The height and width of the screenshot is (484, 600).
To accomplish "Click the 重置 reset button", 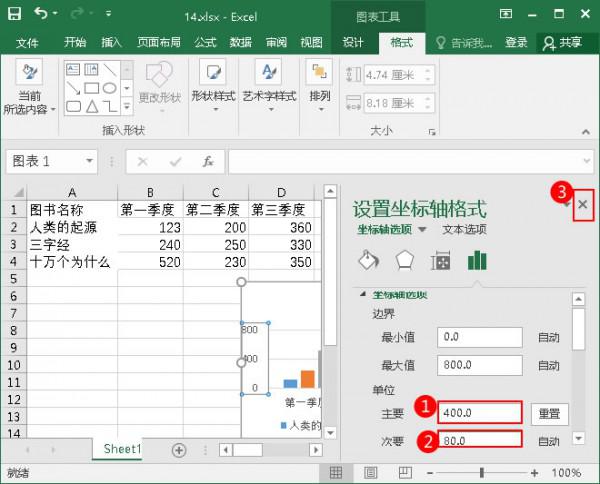I will click(x=549, y=414).
